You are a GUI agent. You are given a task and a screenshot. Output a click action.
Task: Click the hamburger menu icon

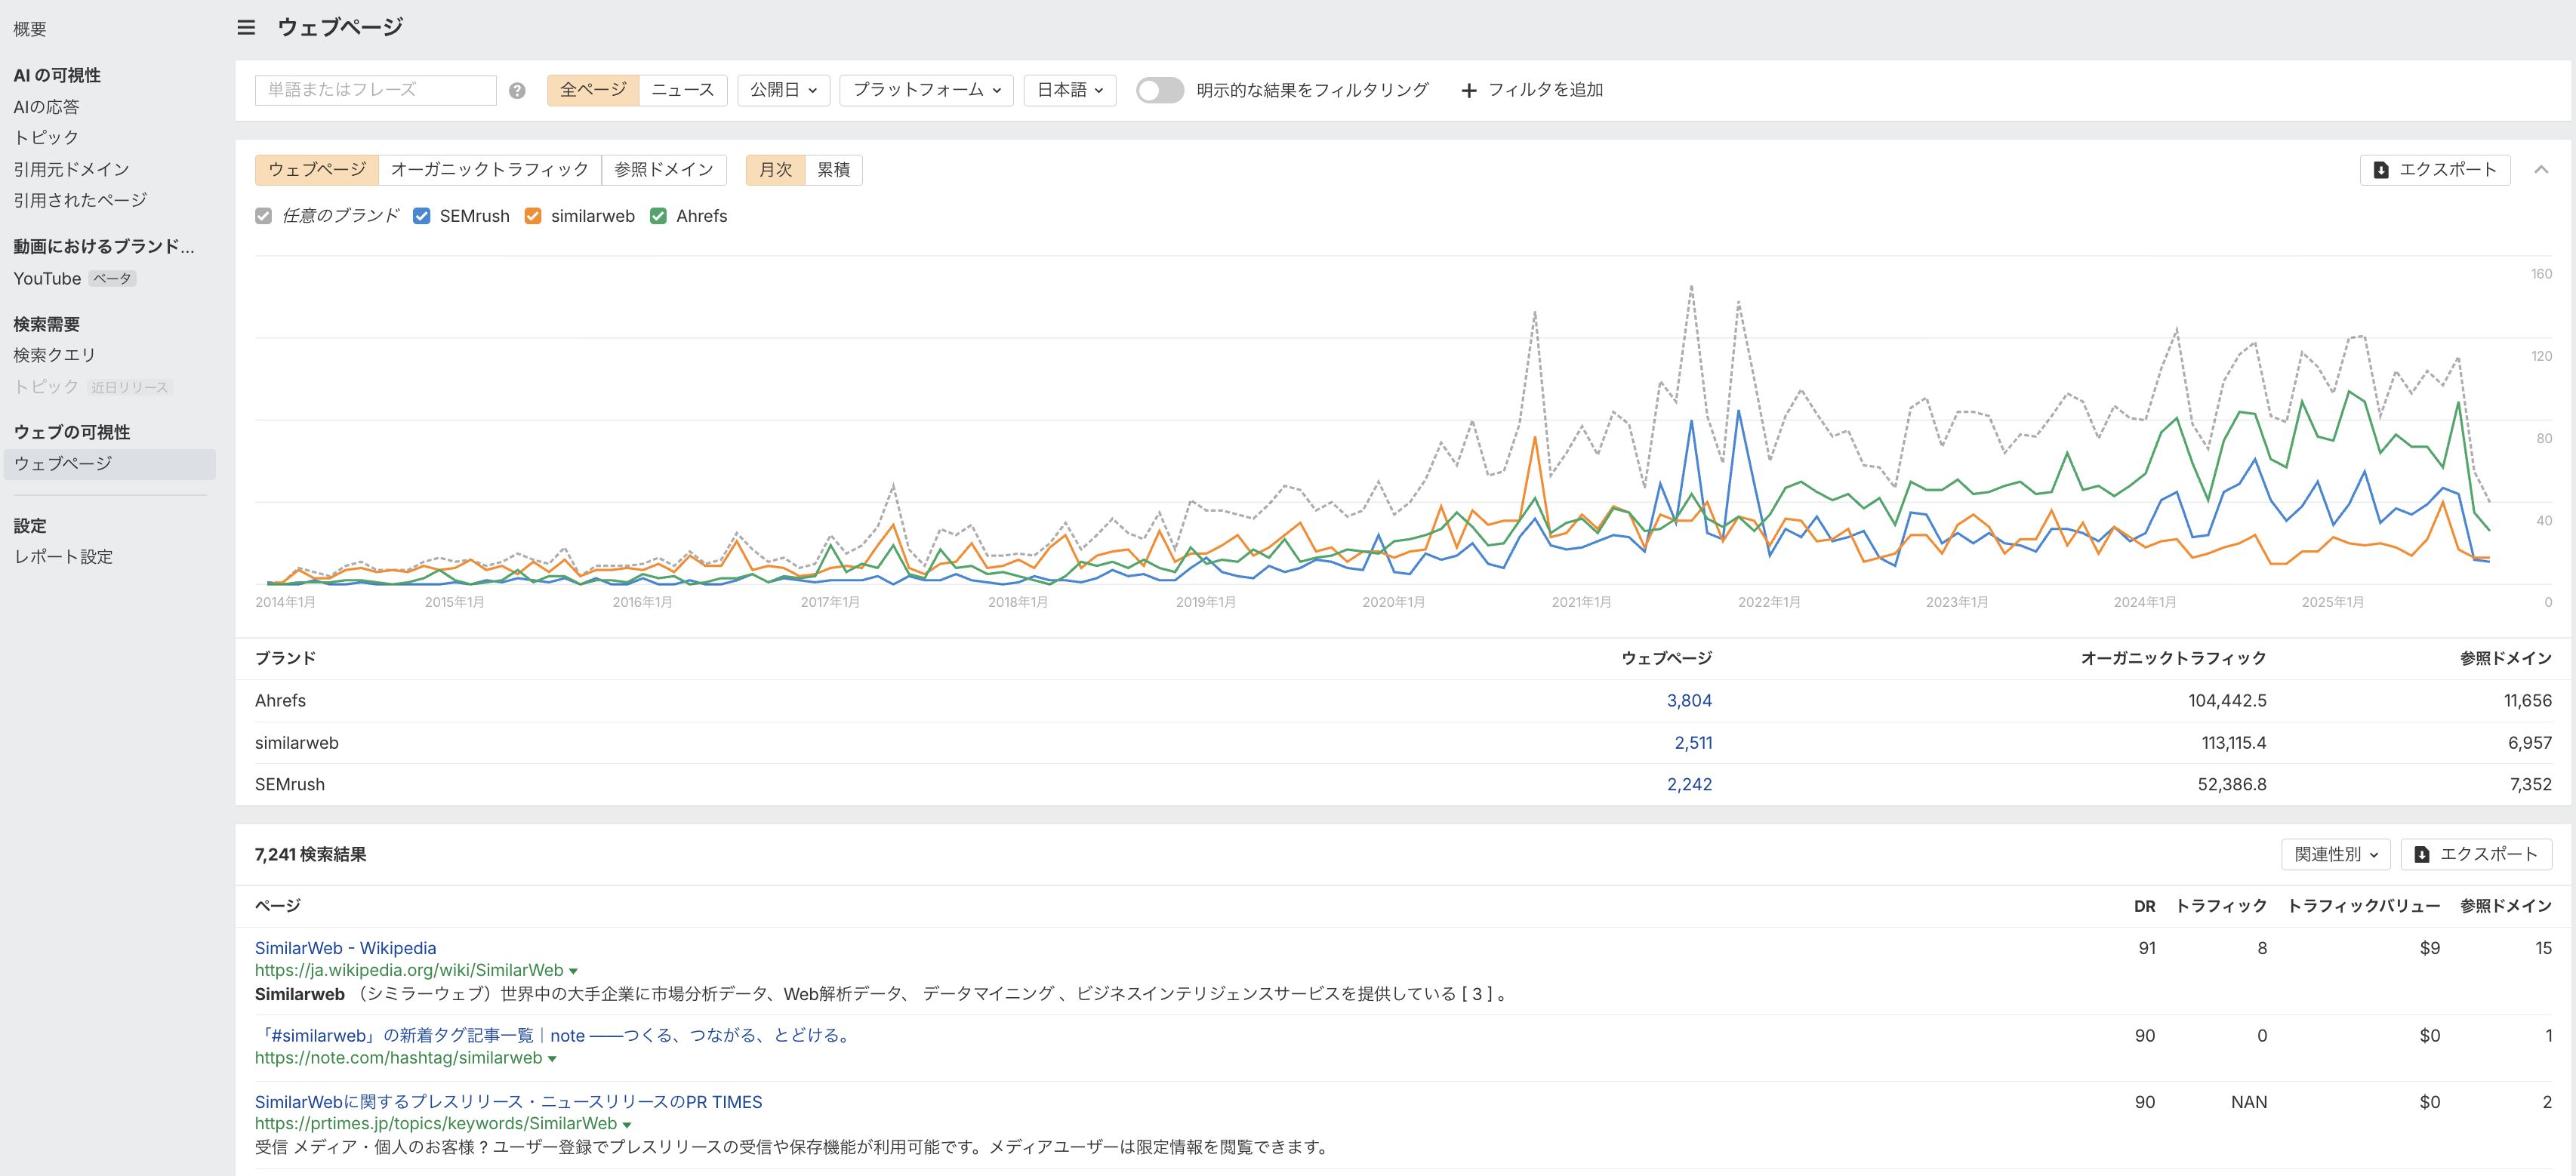click(246, 27)
